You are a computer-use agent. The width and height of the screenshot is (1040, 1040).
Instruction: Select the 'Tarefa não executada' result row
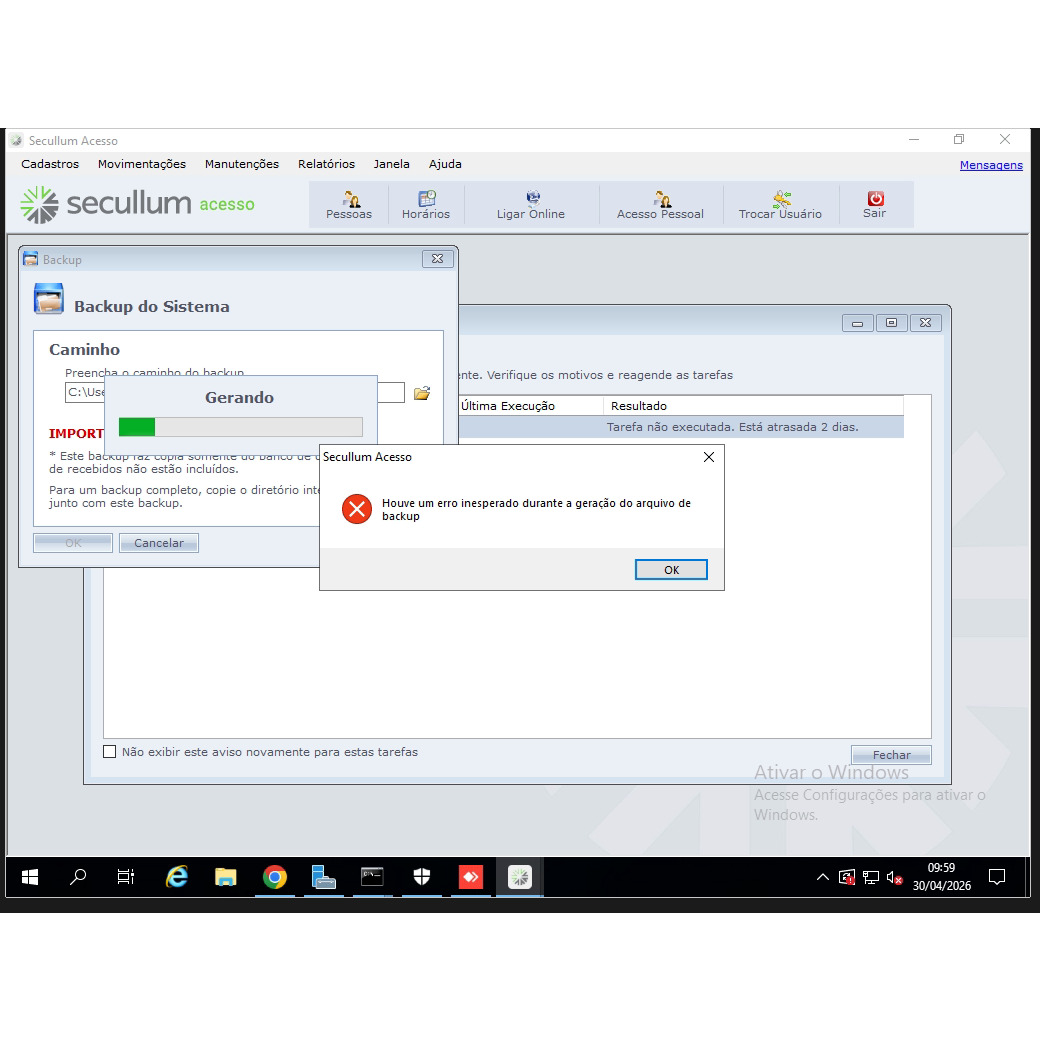pos(681,426)
